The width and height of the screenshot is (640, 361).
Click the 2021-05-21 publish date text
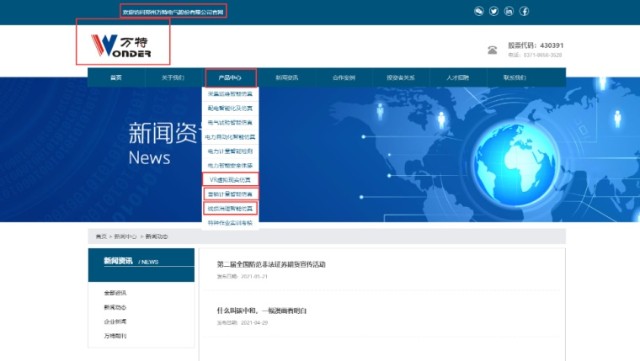point(242,276)
